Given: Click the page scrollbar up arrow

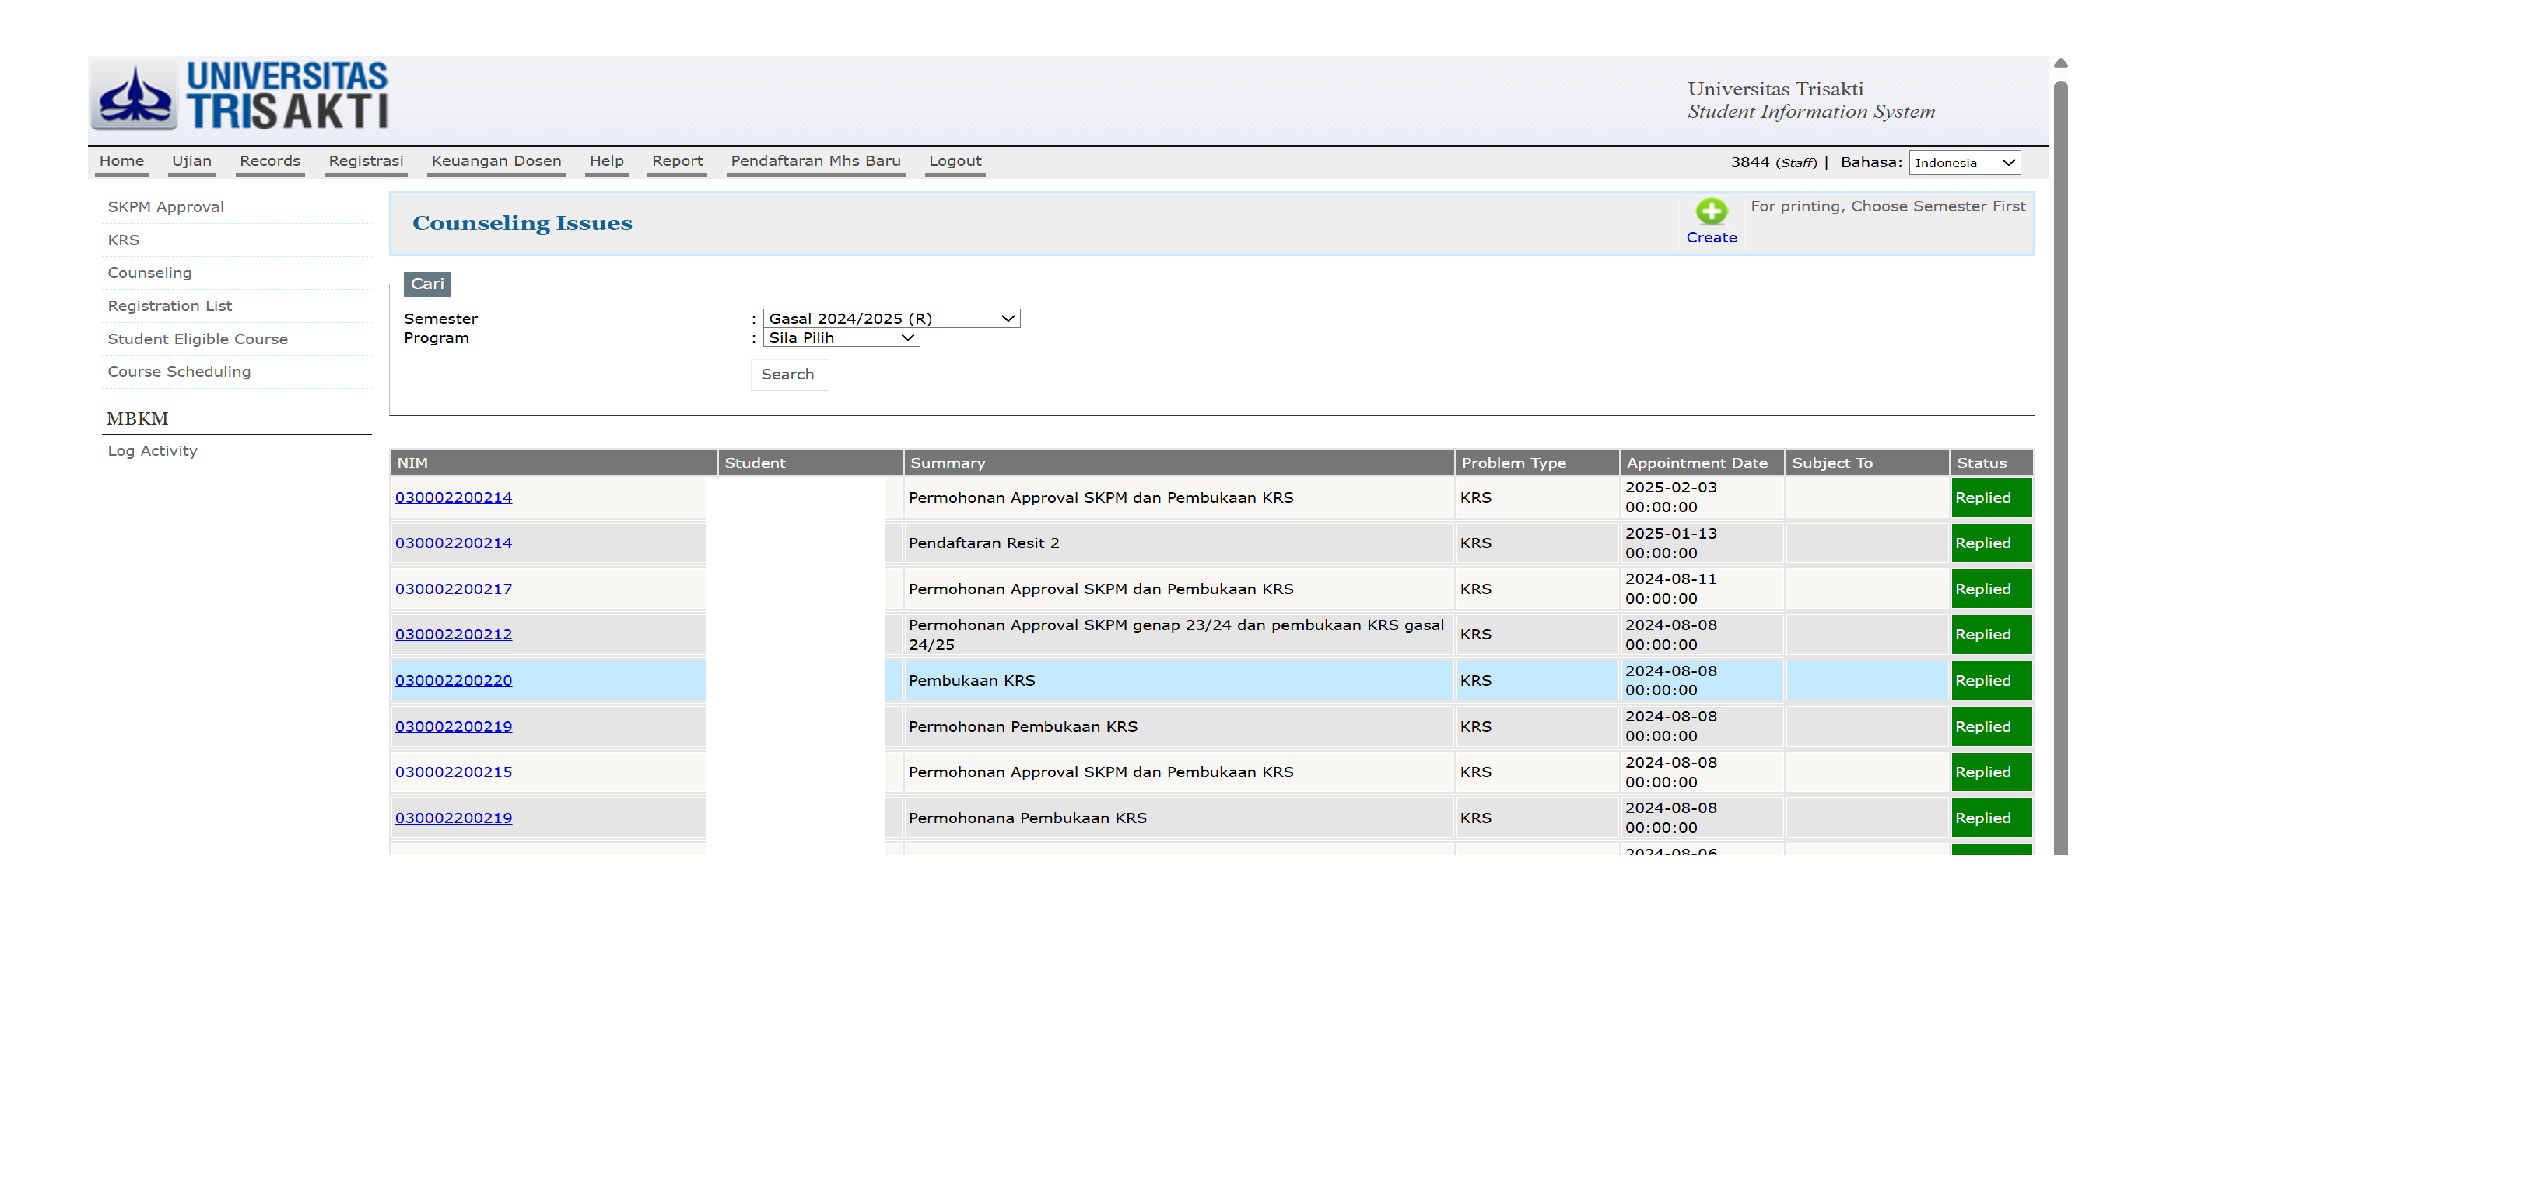Looking at the screenshot, I should 2061,63.
